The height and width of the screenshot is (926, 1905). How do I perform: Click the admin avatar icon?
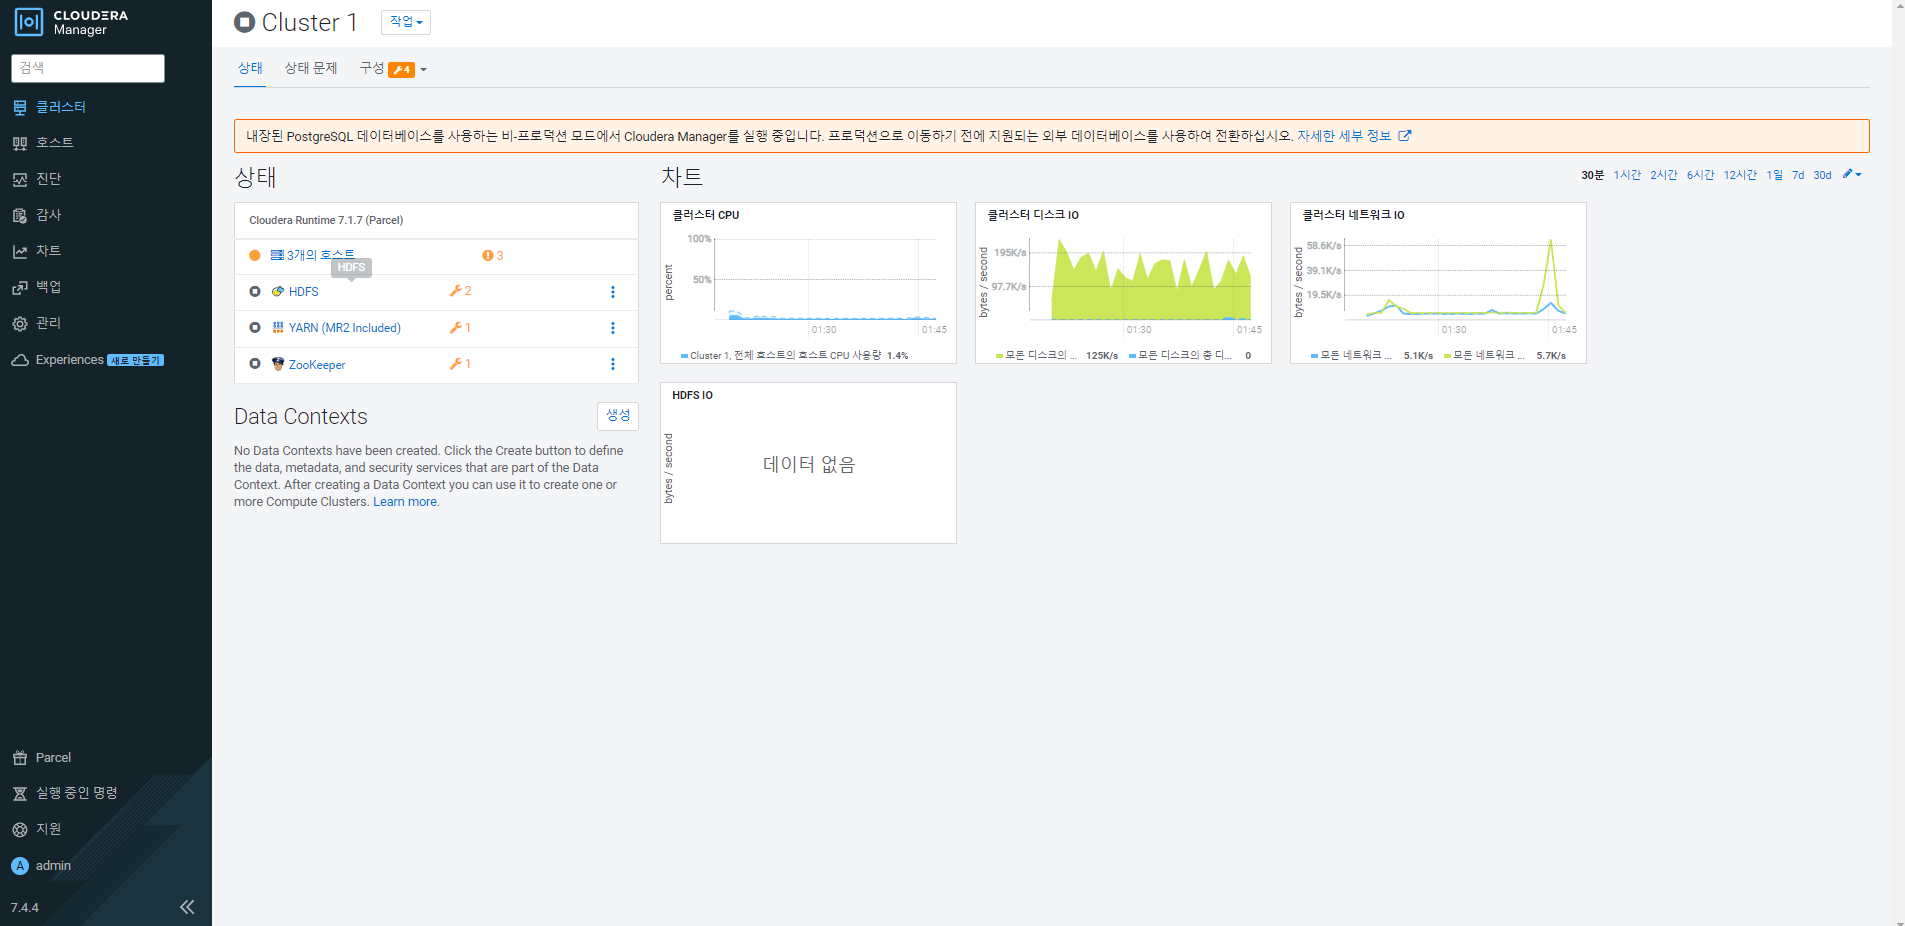[20, 866]
